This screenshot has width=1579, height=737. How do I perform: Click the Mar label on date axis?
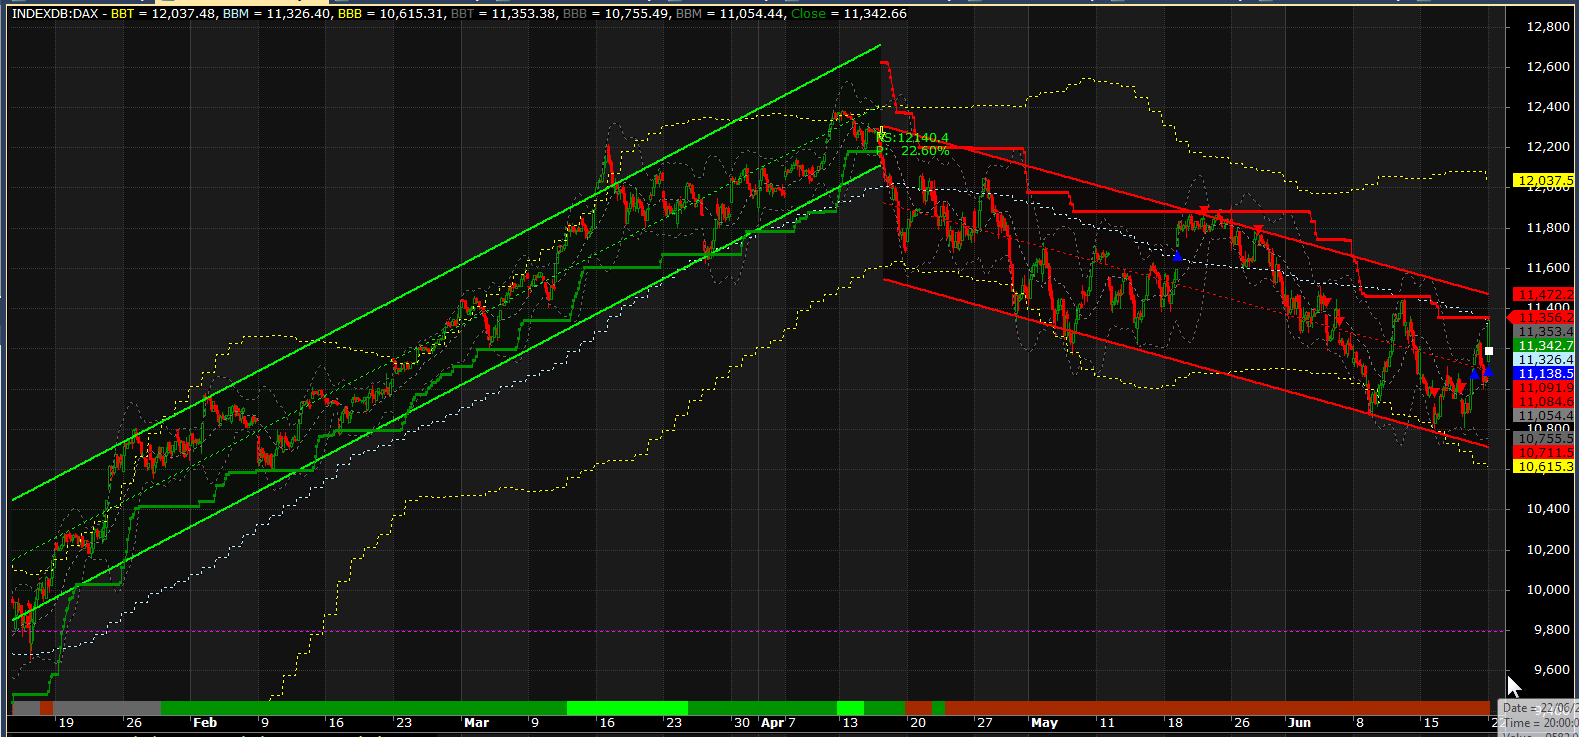pyautogui.click(x=476, y=722)
